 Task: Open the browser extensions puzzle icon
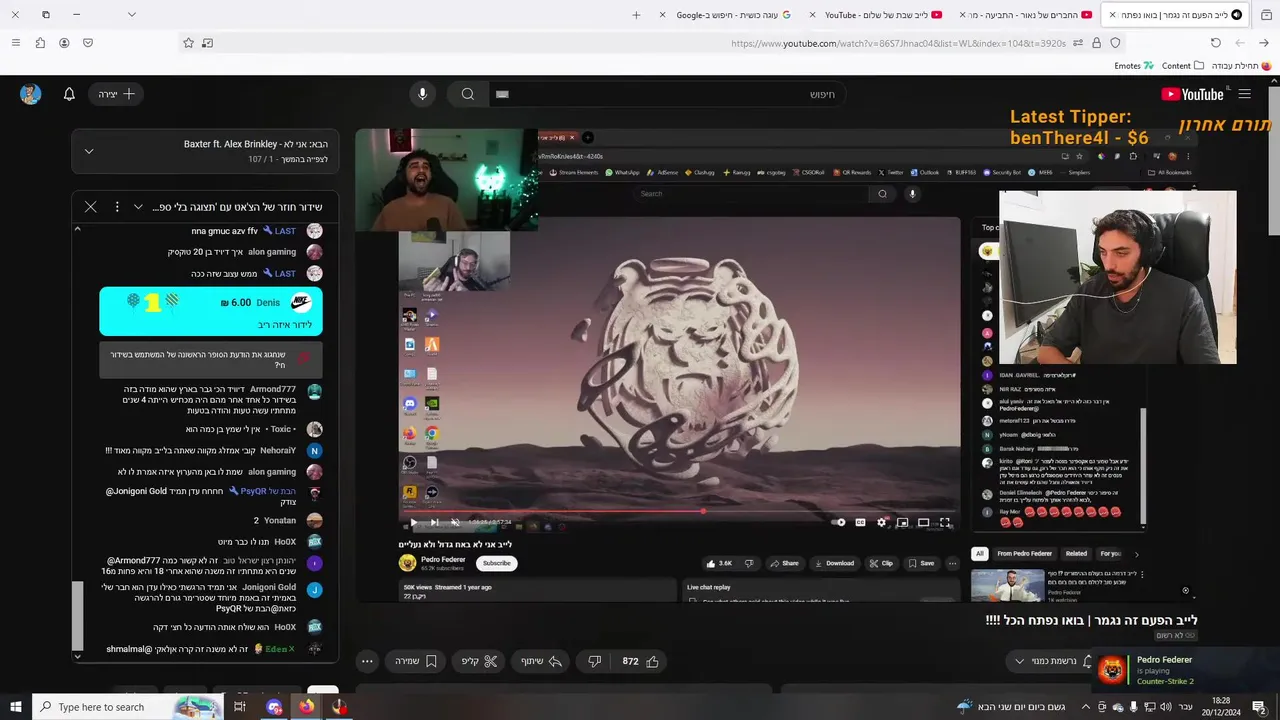coord(40,43)
